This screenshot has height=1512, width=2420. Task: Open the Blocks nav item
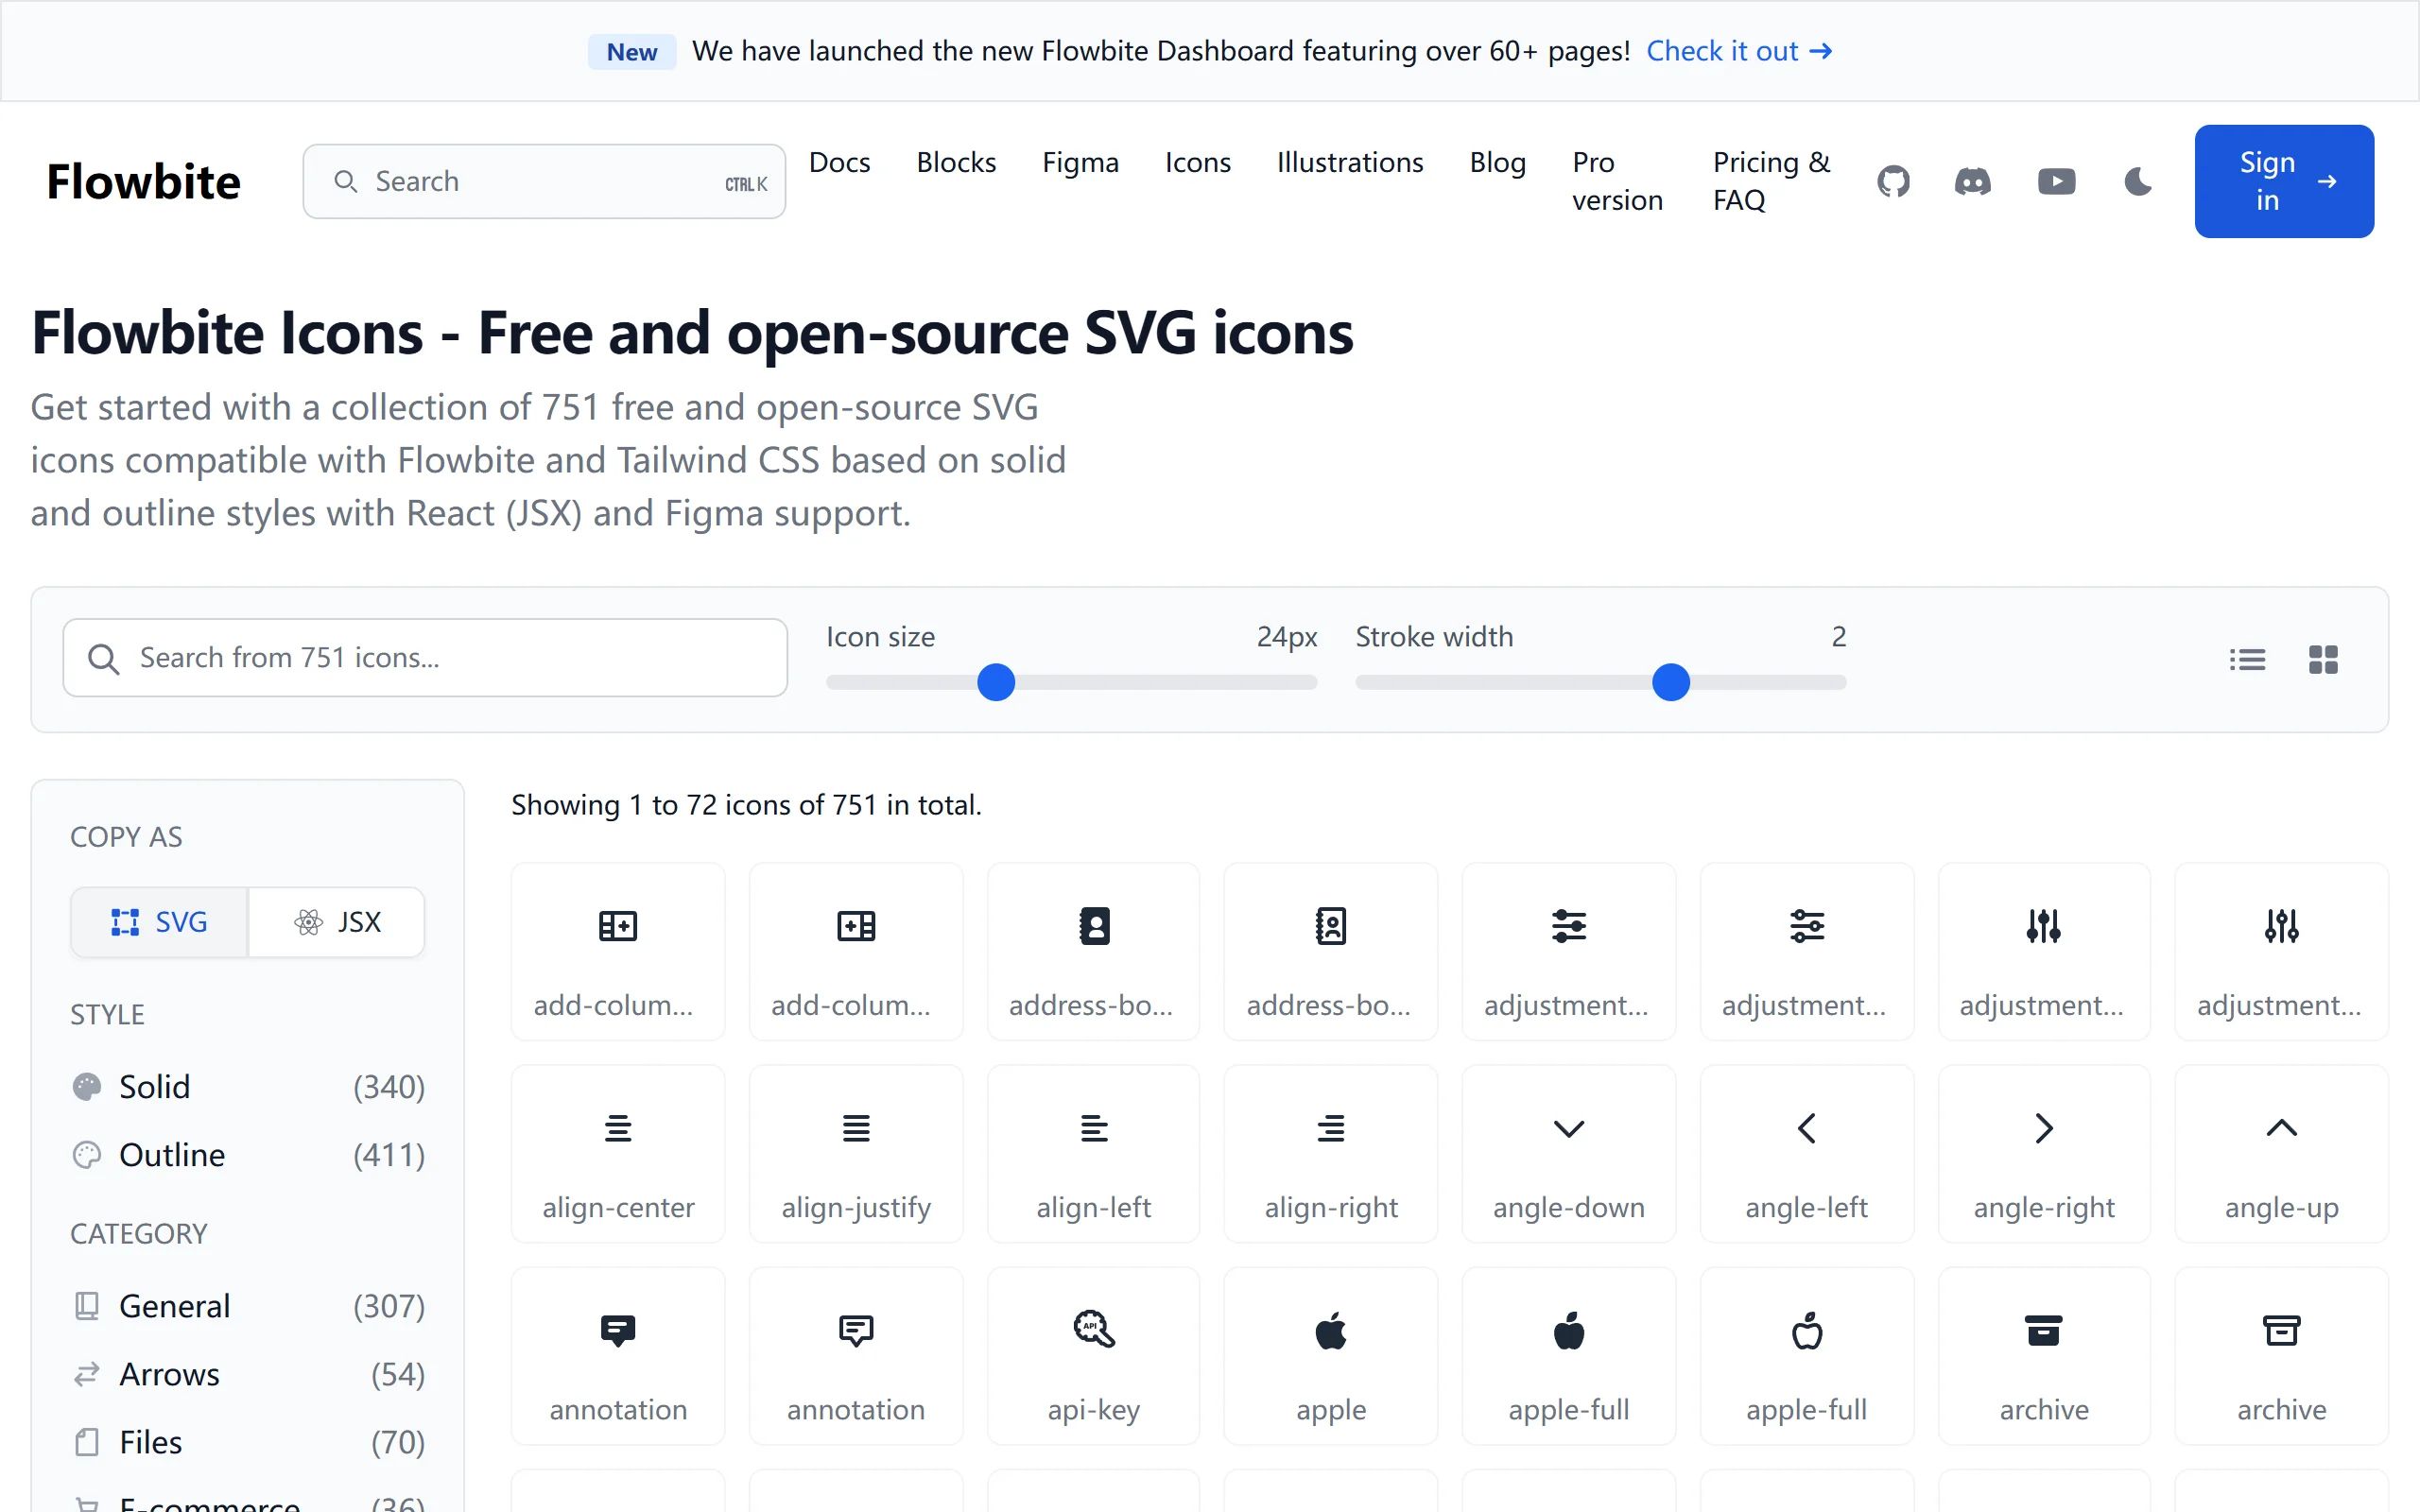click(956, 162)
